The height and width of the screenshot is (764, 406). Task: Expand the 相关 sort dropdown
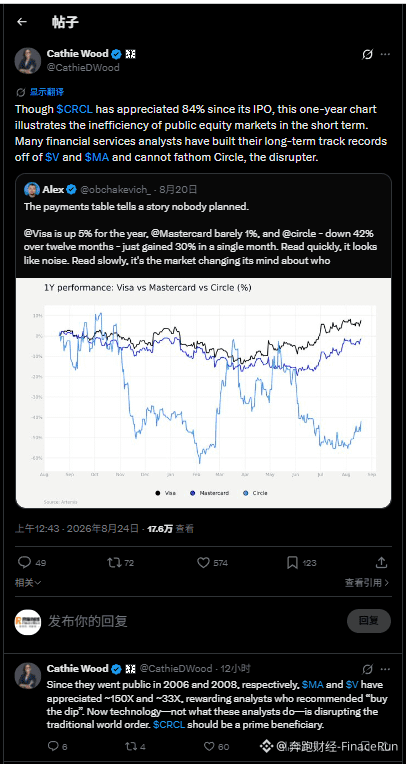28,582
